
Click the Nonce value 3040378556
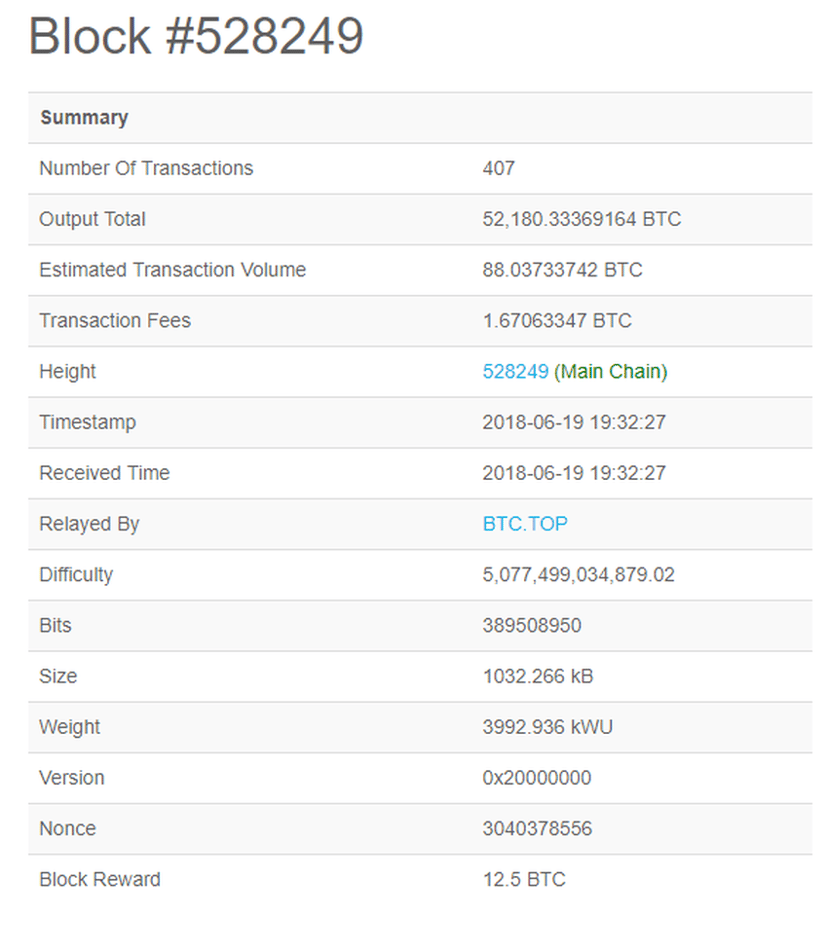[537, 829]
